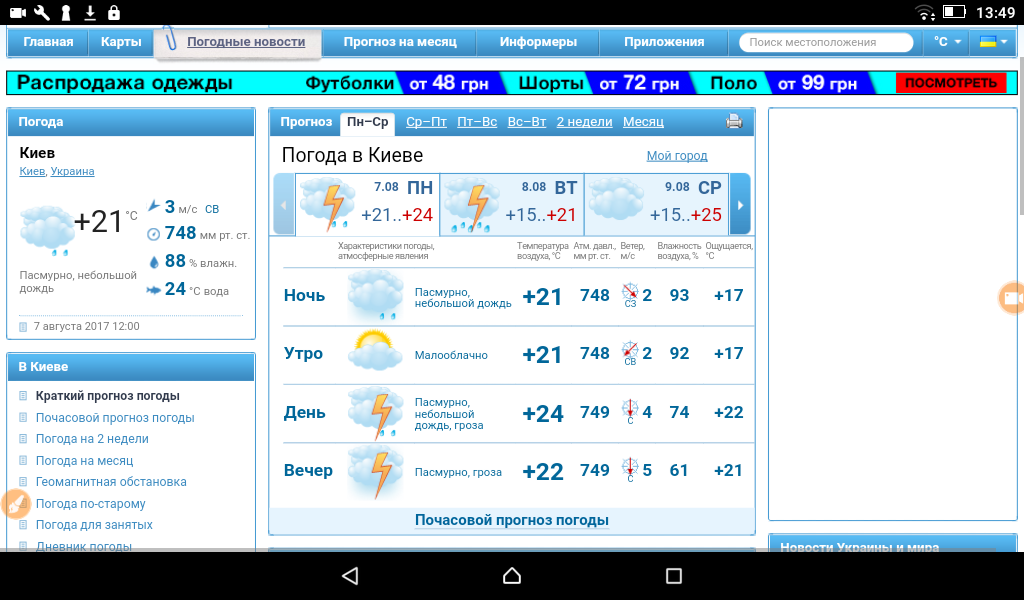This screenshot has height=600, width=1024.
Task: Click the partly cloudy icon for Утро
Action: click(x=375, y=353)
